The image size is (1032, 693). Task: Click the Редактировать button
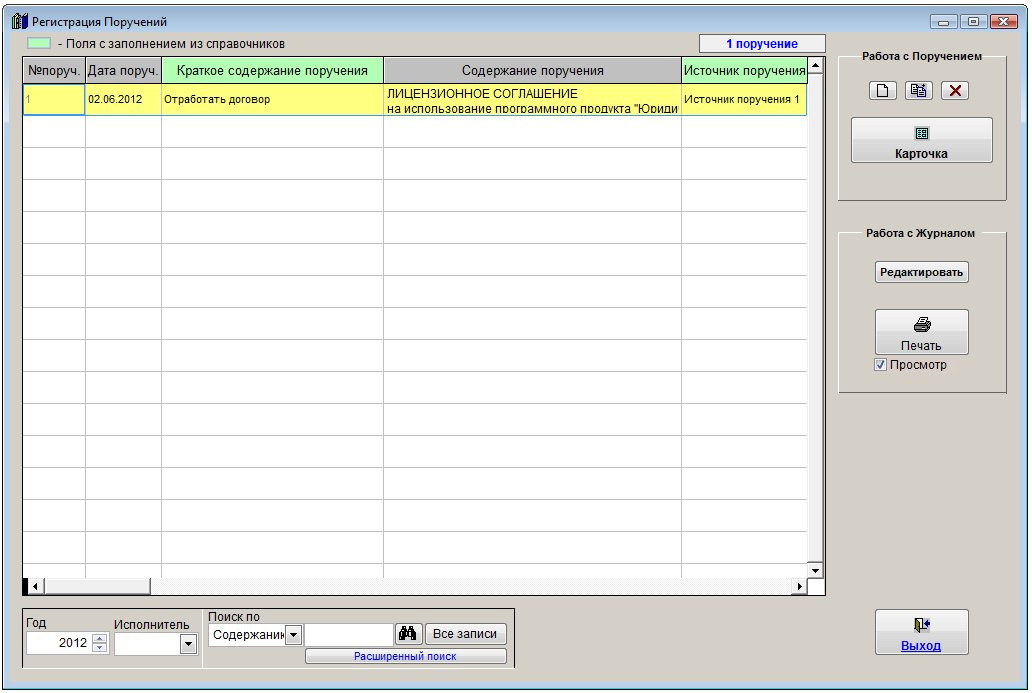click(921, 272)
